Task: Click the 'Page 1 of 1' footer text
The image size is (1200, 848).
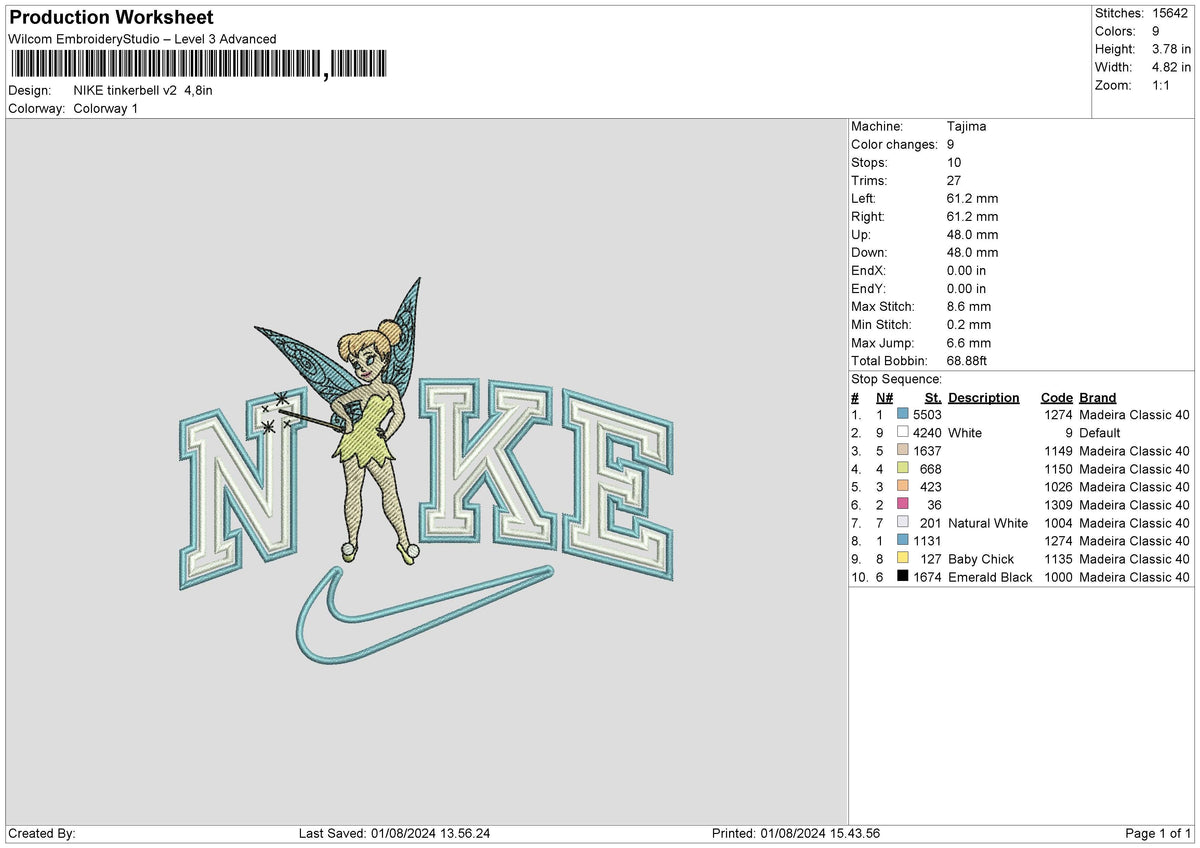Action: (x=1158, y=833)
